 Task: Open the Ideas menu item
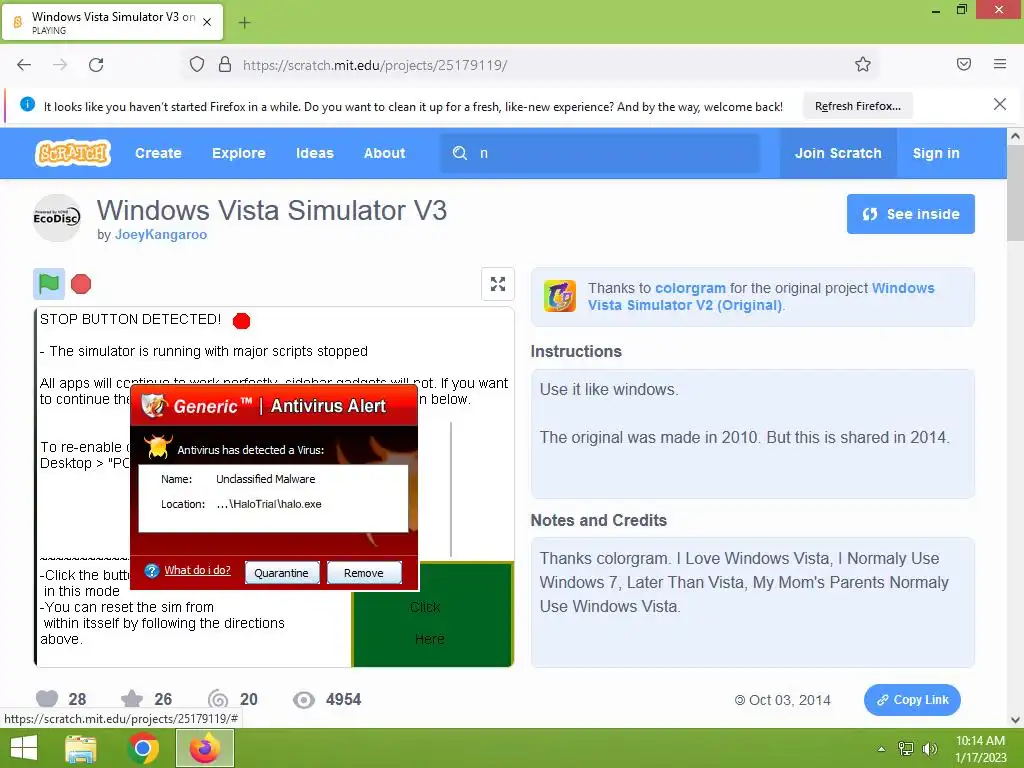315,153
